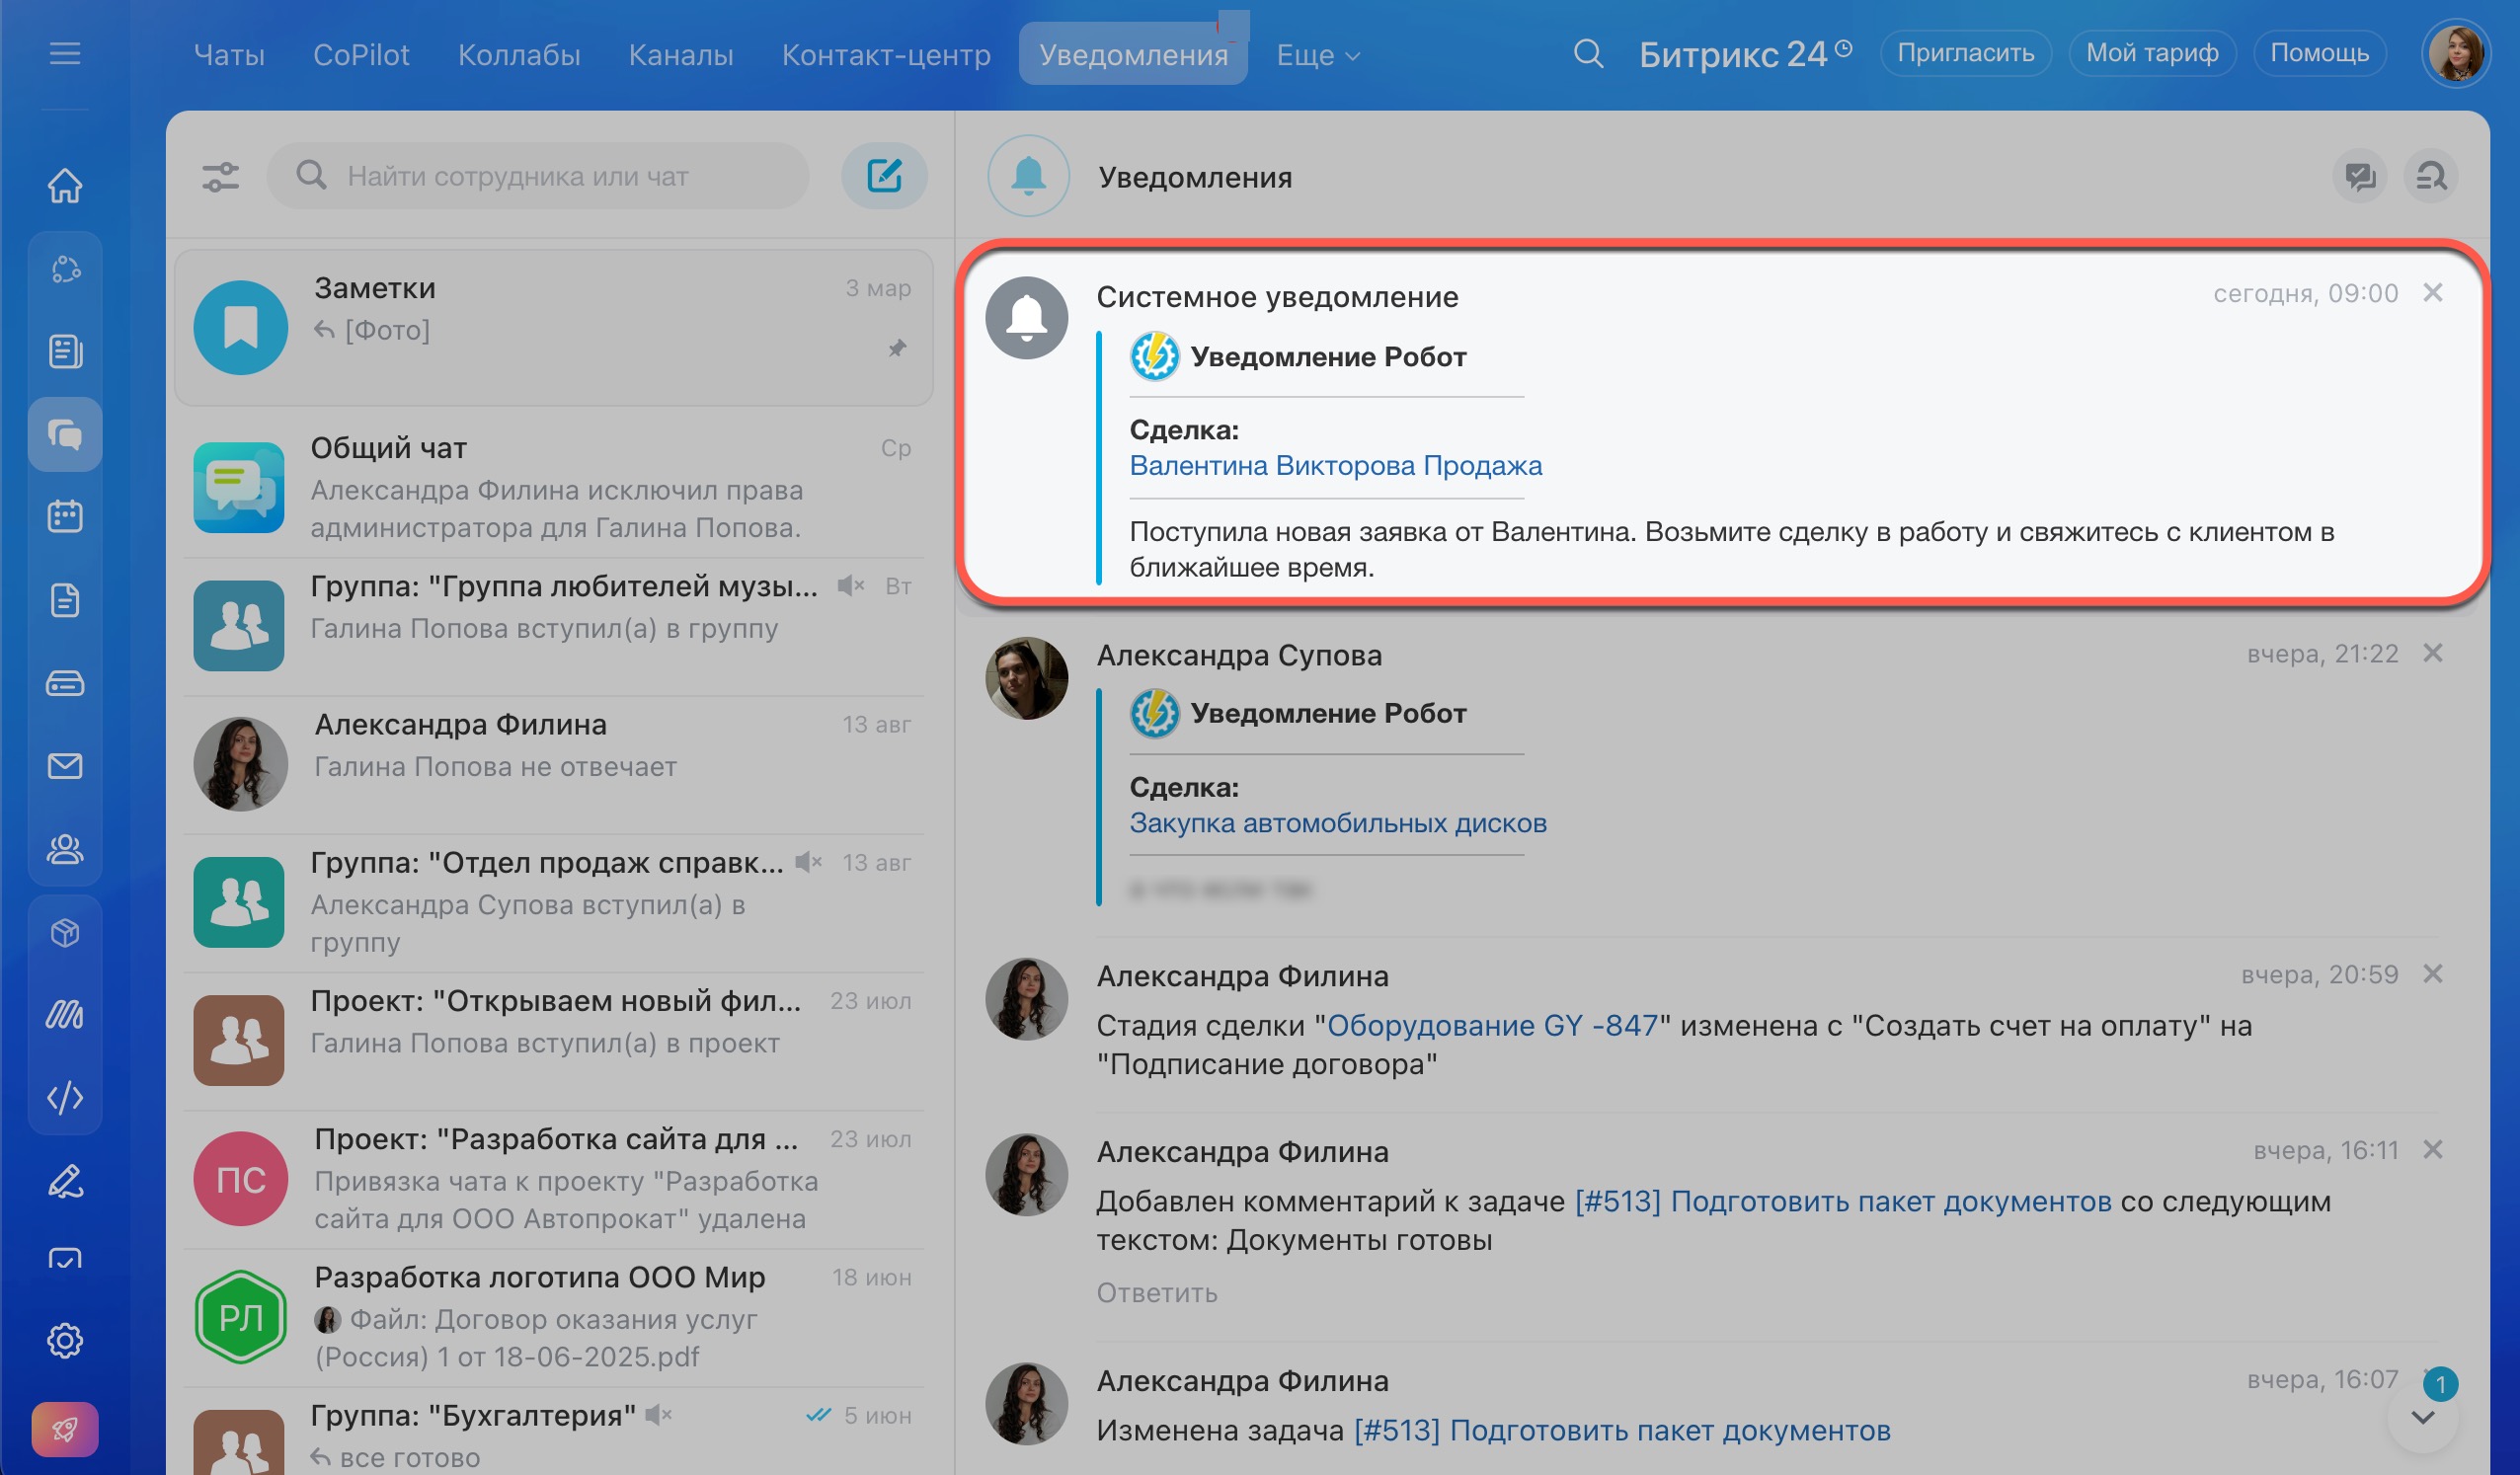The image size is (2520, 1475).
Task: Open Группа любителей музы... chat
Action: point(554,625)
